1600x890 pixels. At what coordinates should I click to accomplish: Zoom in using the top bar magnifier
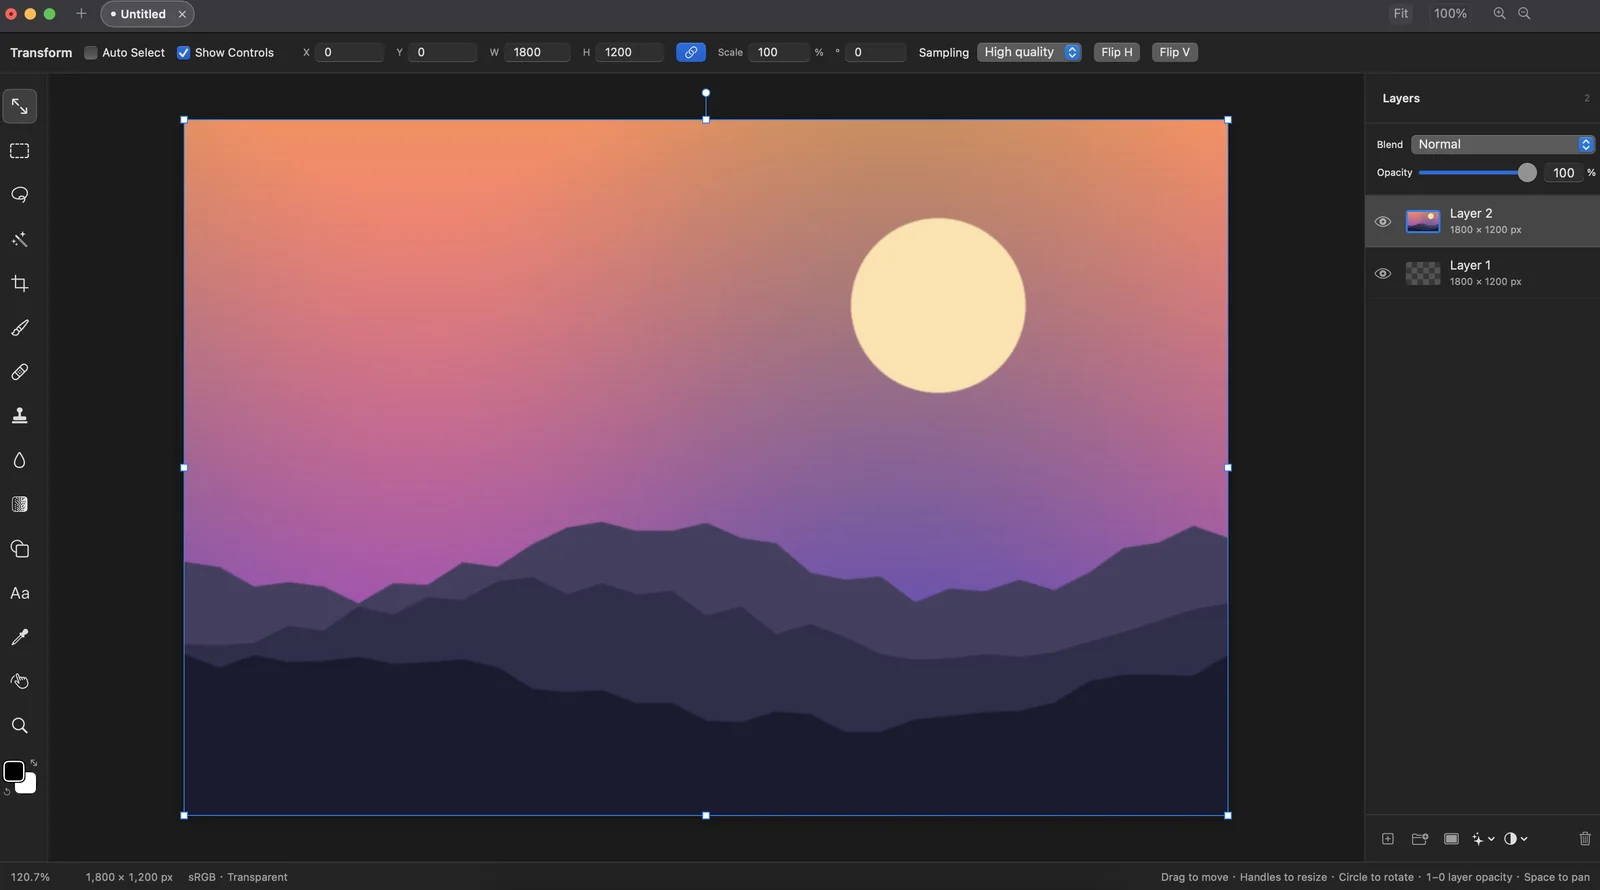point(1499,14)
